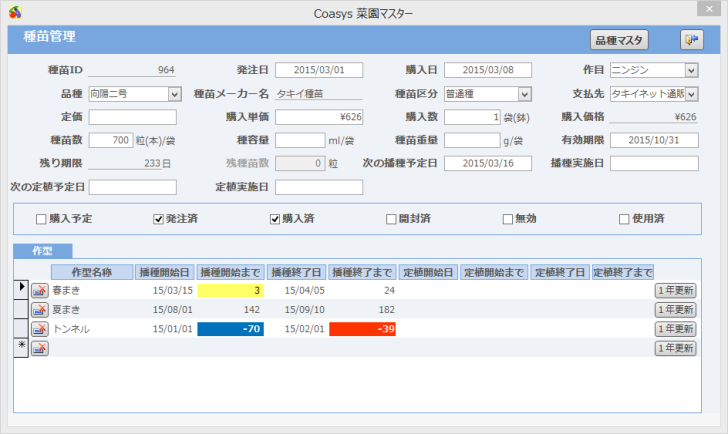Click the delete icon in the 春まき row
728x434 pixels.
pyautogui.click(x=41, y=290)
